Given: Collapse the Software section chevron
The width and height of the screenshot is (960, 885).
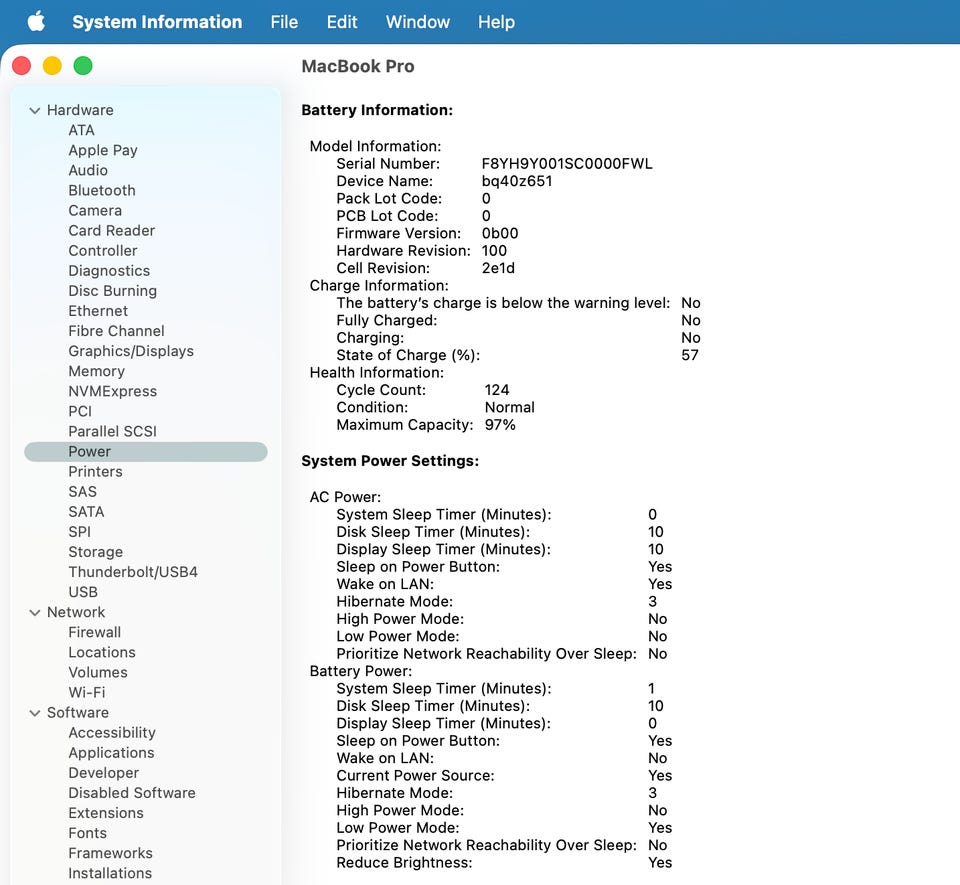Looking at the screenshot, I should click(x=35, y=713).
